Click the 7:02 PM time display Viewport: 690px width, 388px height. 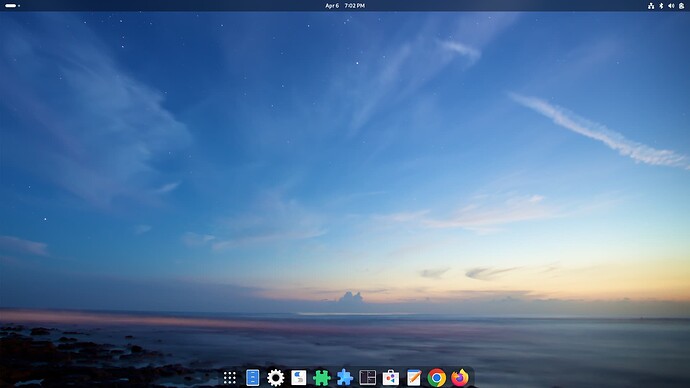coord(355,6)
